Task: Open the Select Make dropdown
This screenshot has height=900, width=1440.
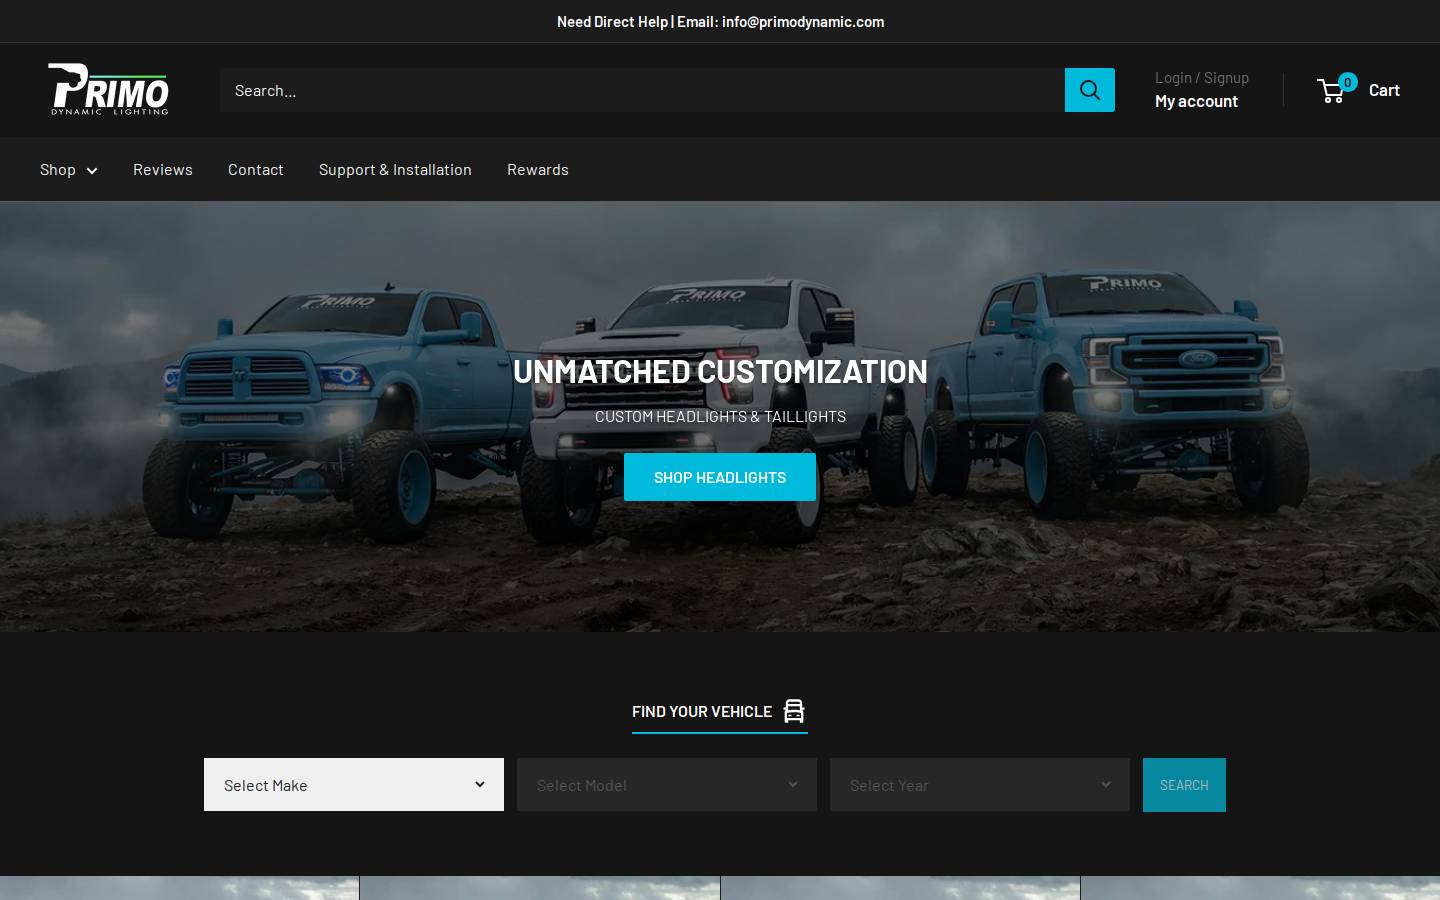Action: (354, 785)
